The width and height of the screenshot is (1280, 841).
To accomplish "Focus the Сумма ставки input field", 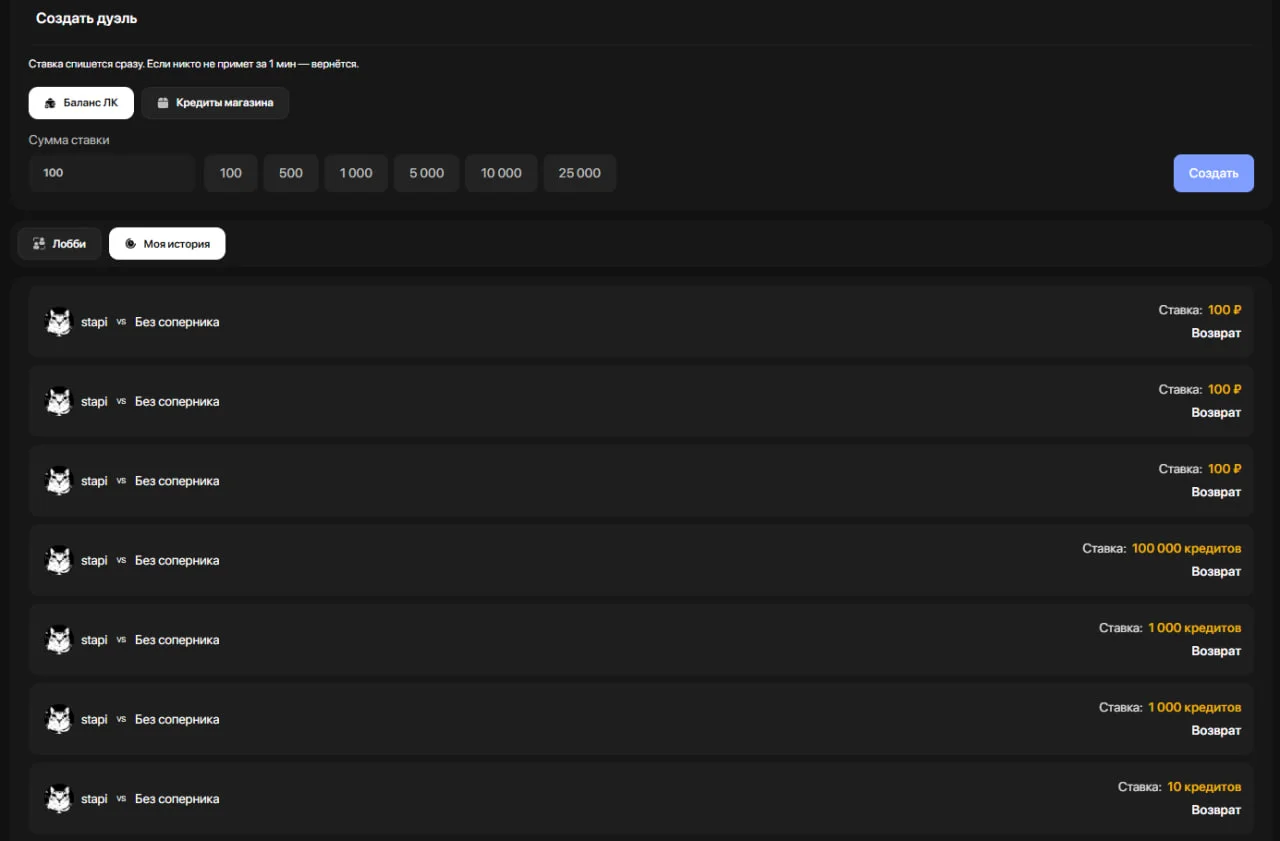I will point(112,173).
